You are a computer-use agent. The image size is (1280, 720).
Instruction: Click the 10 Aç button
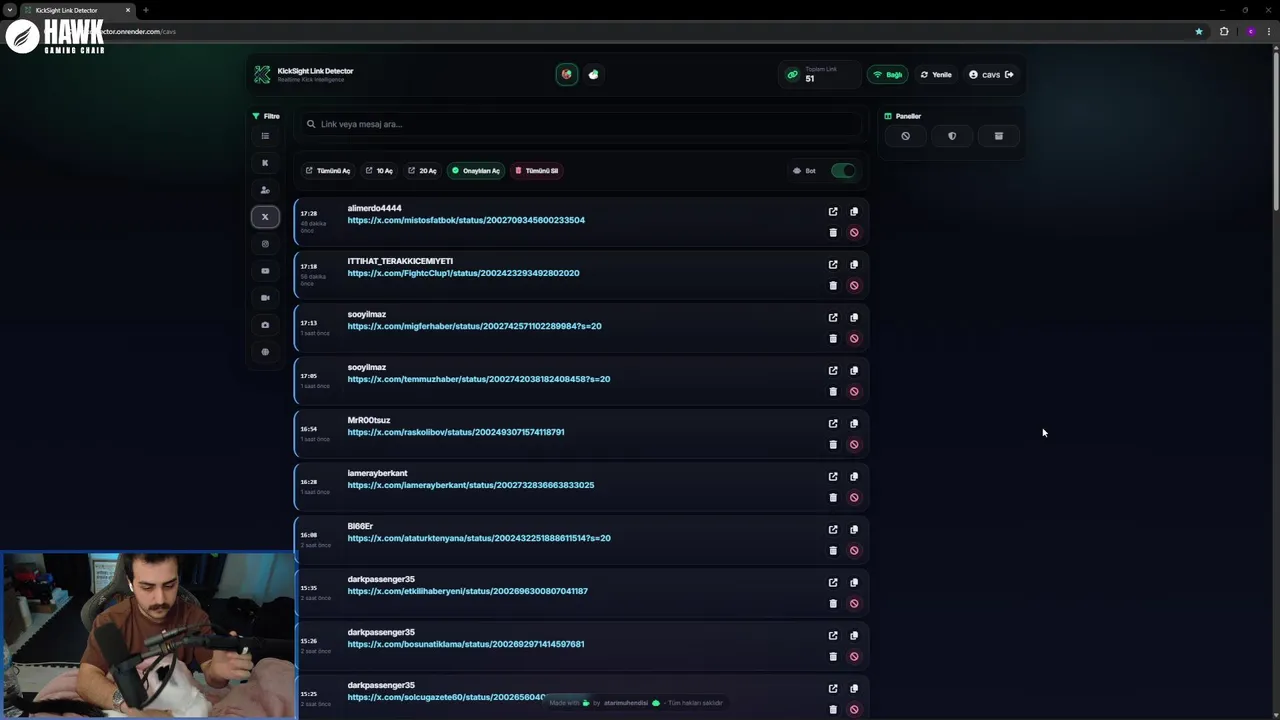(379, 171)
